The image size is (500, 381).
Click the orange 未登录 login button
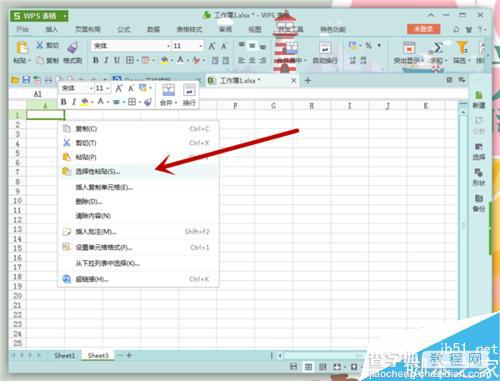point(423,29)
